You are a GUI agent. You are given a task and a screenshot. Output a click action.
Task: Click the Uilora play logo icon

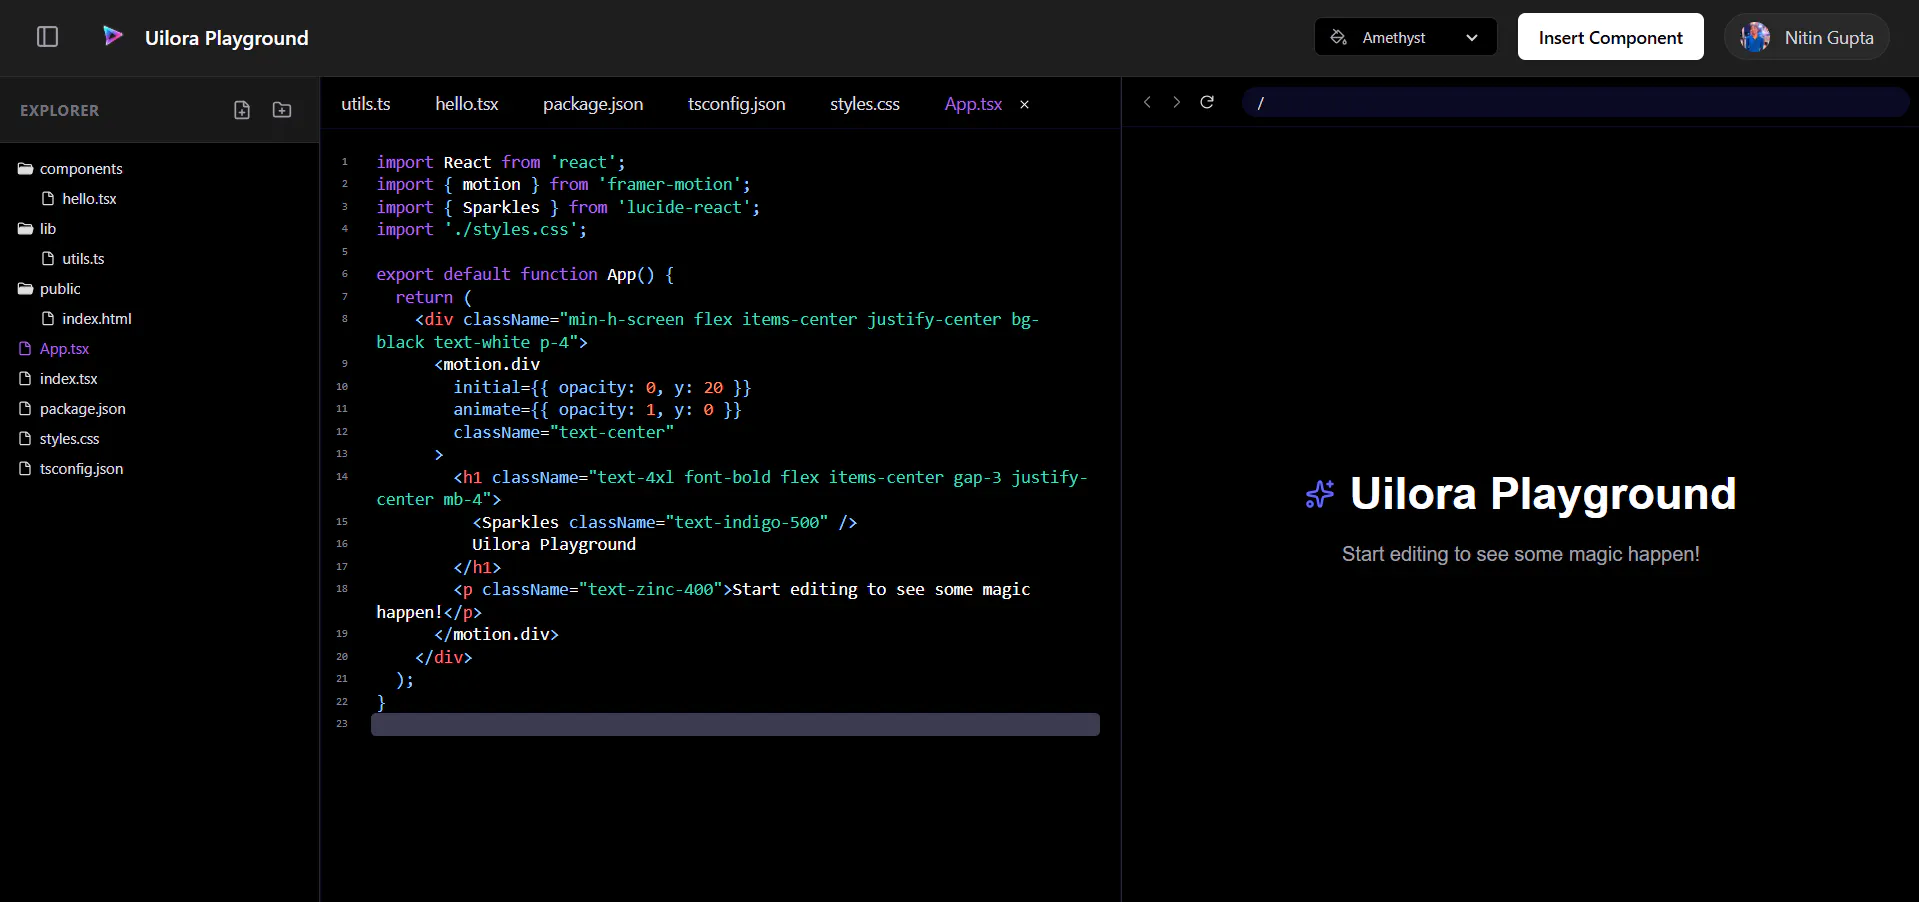tap(113, 37)
